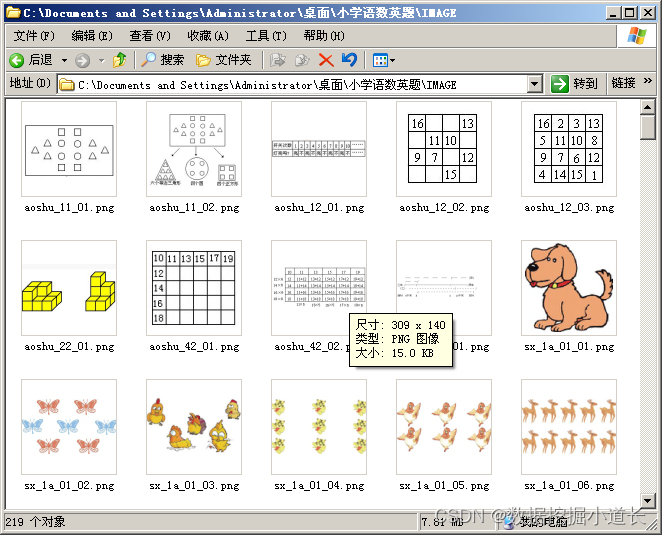Click the vertical scrollbar thumb
This screenshot has width=662, height=535.
(647, 127)
